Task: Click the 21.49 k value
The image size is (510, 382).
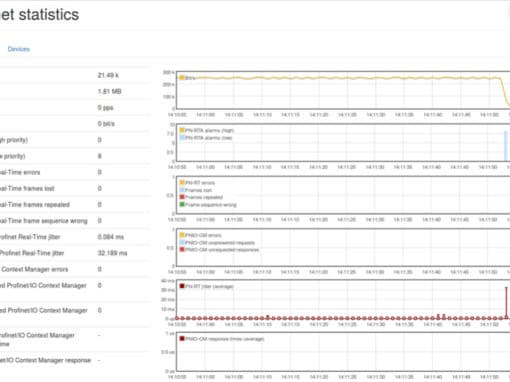Action: pyautogui.click(x=108, y=75)
